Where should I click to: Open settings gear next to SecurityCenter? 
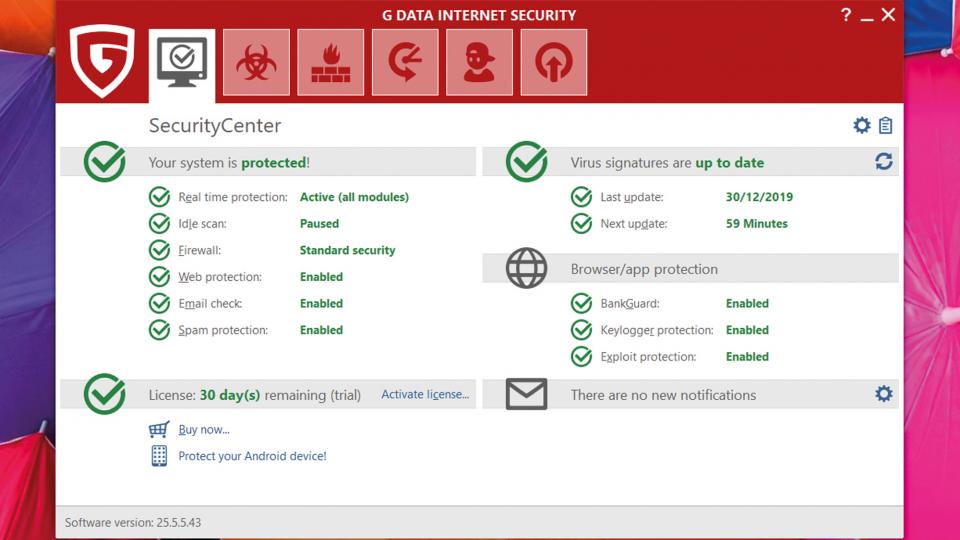[861, 126]
